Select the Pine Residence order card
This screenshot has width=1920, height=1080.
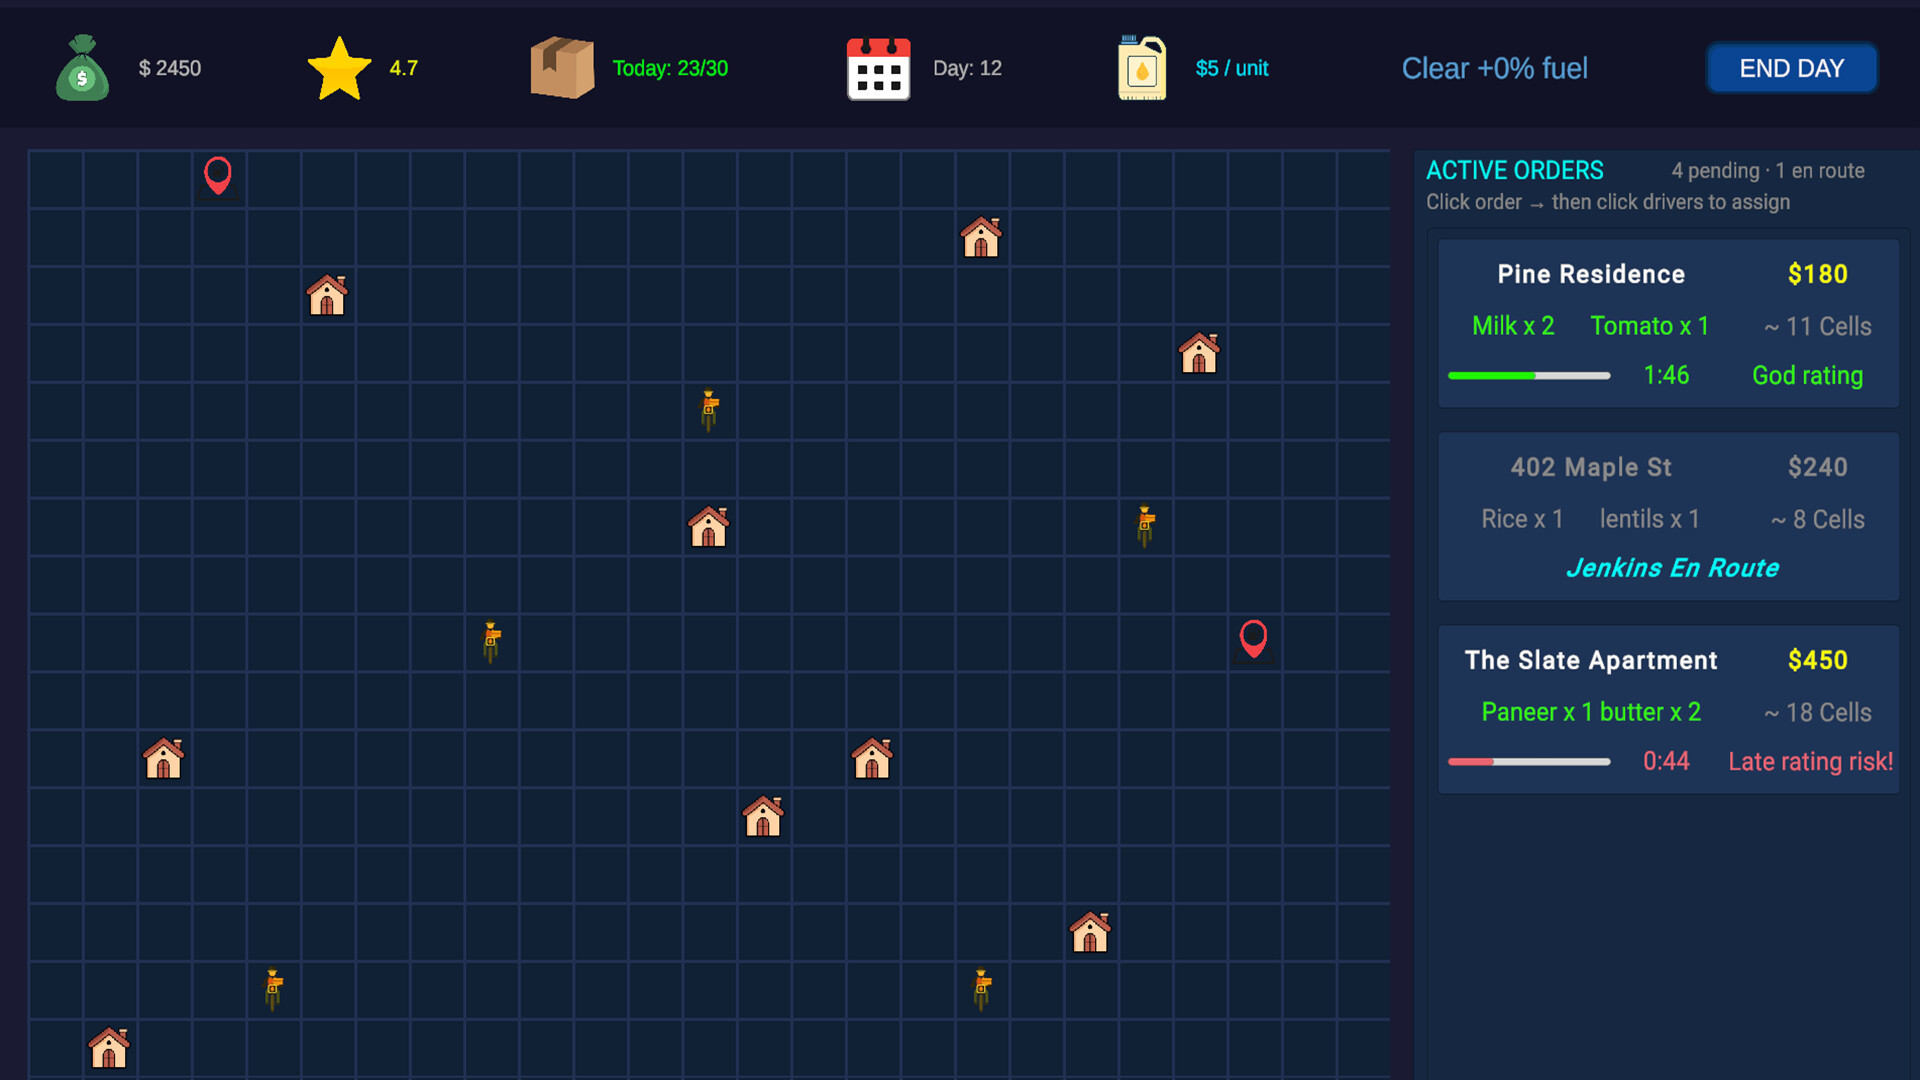click(x=1667, y=322)
